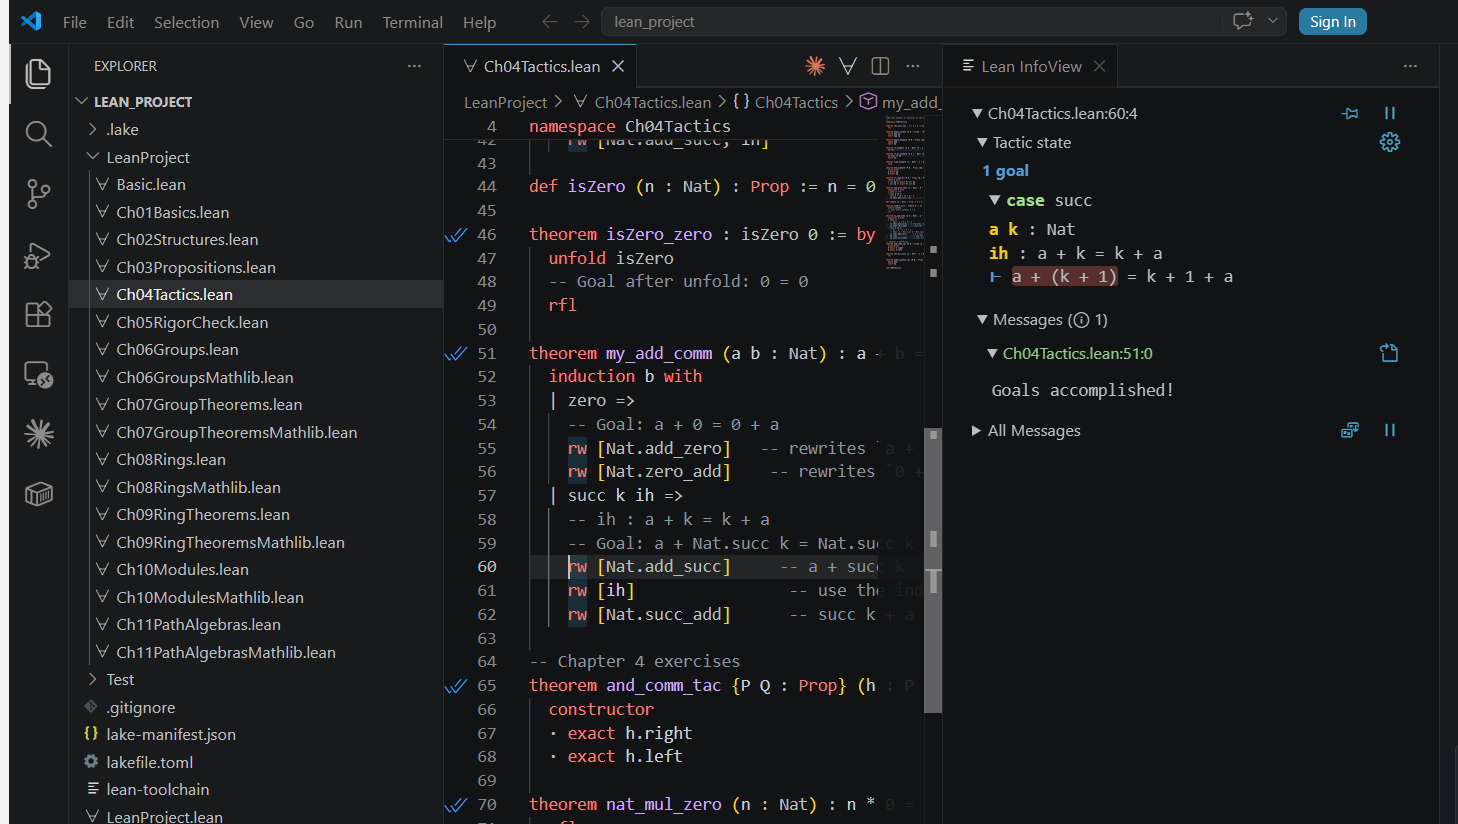Go forward with the navigation arrow

tap(582, 22)
